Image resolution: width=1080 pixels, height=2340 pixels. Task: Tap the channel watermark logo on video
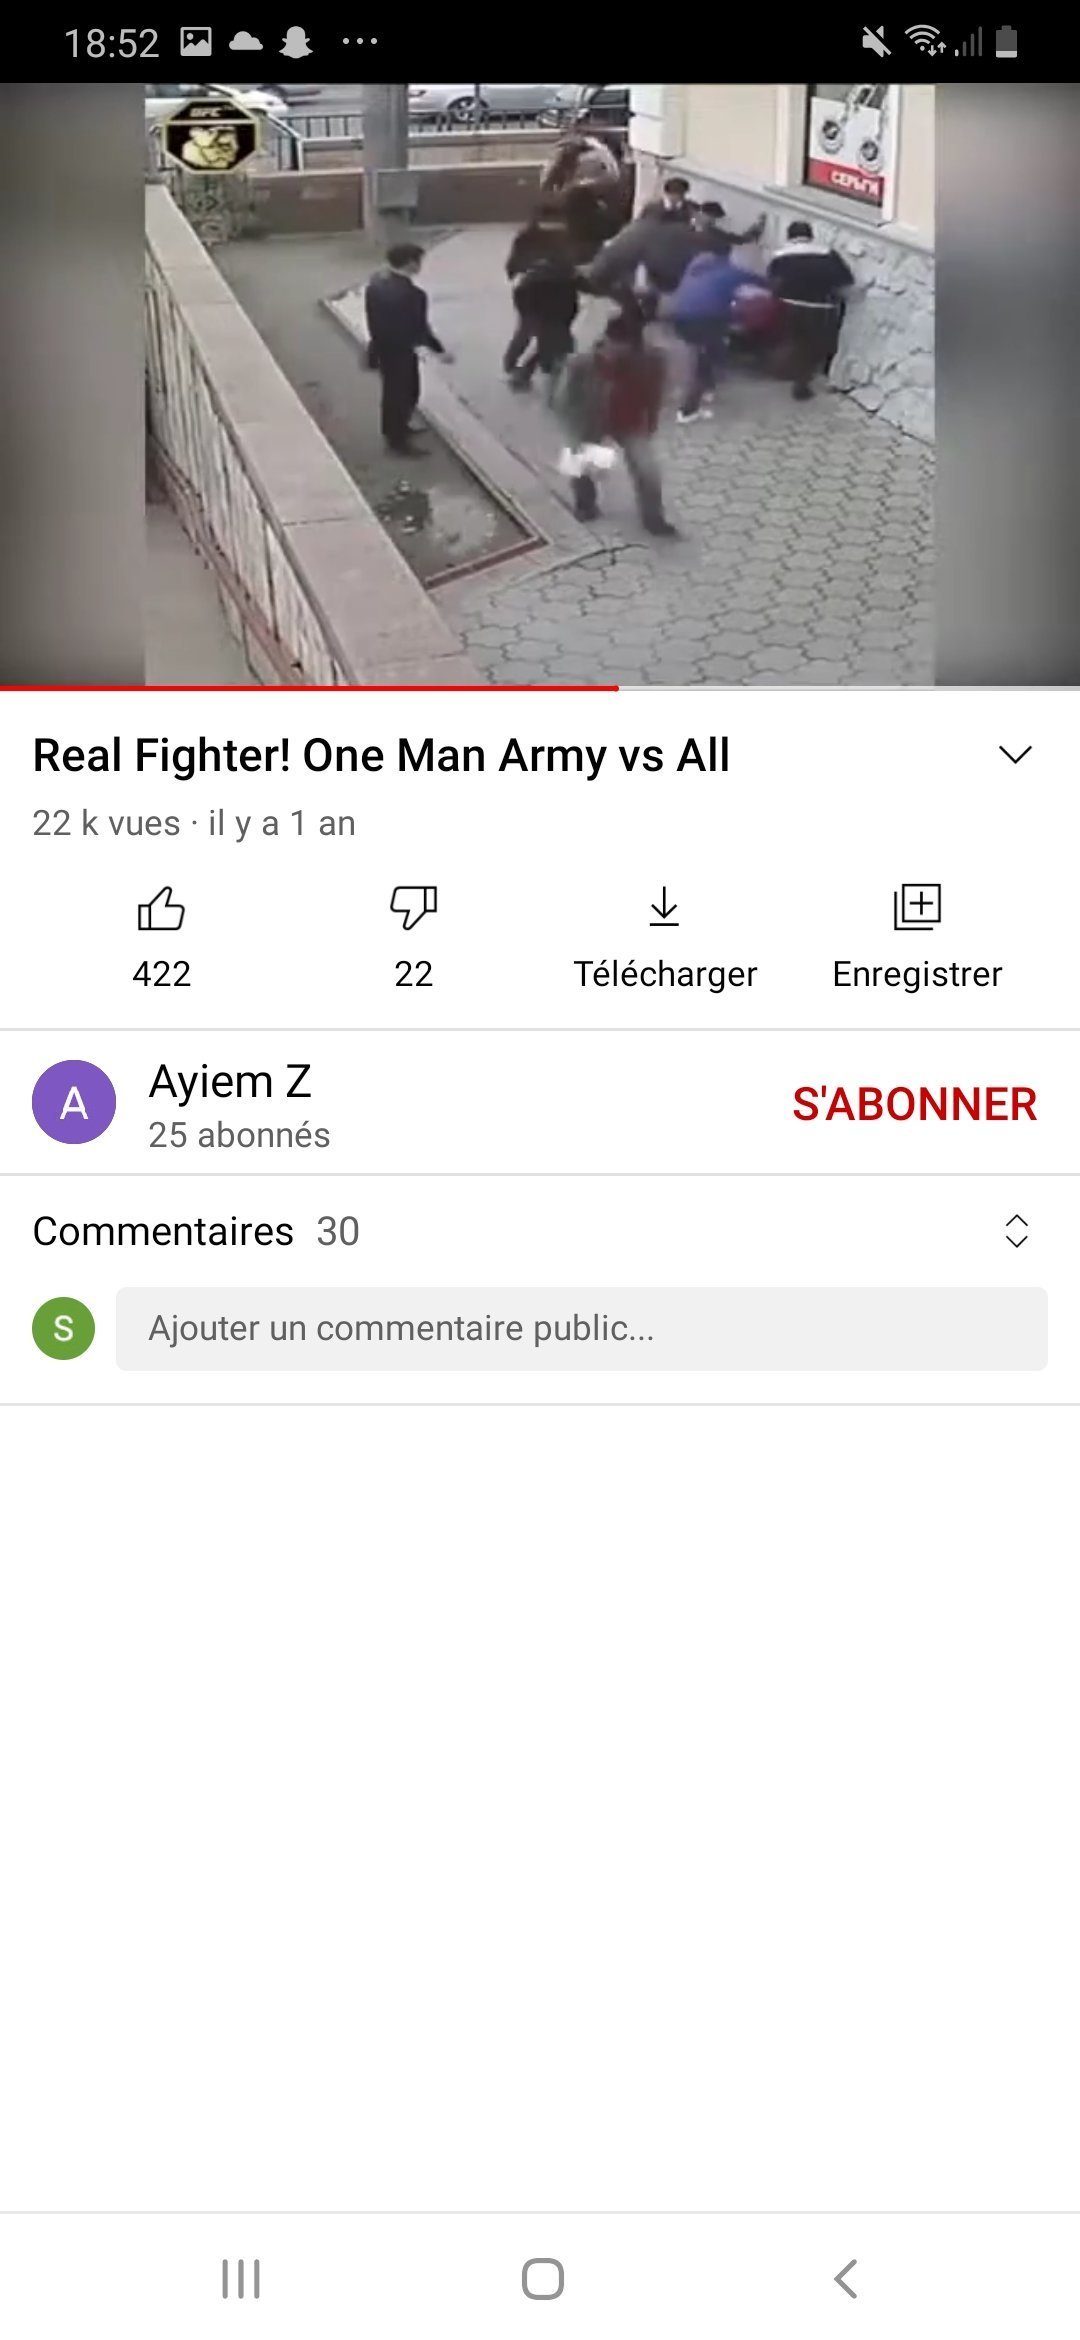click(210, 136)
